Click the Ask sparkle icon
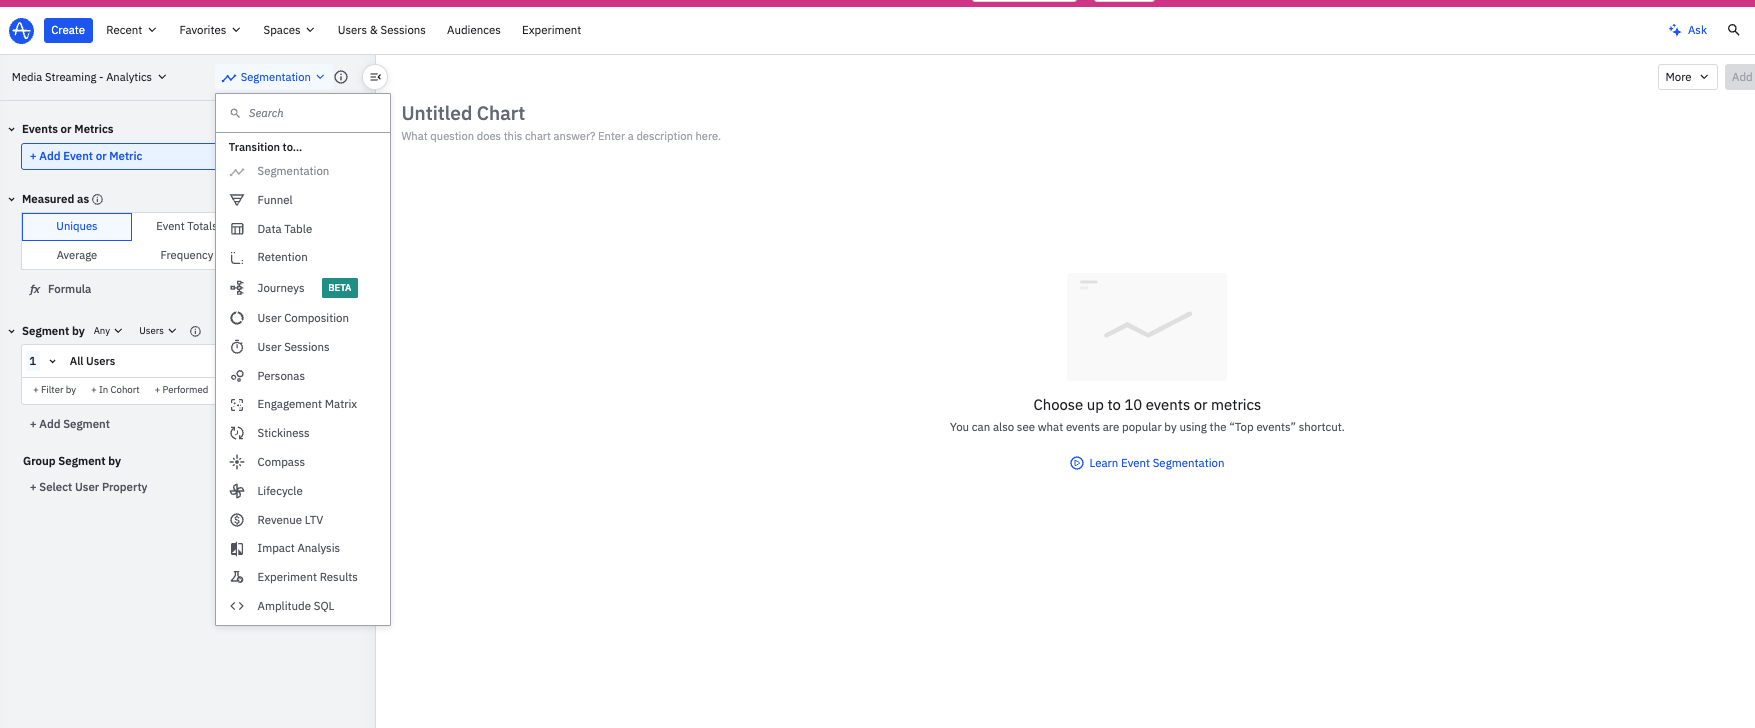This screenshot has height=728, width=1755. coord(1675,30)
